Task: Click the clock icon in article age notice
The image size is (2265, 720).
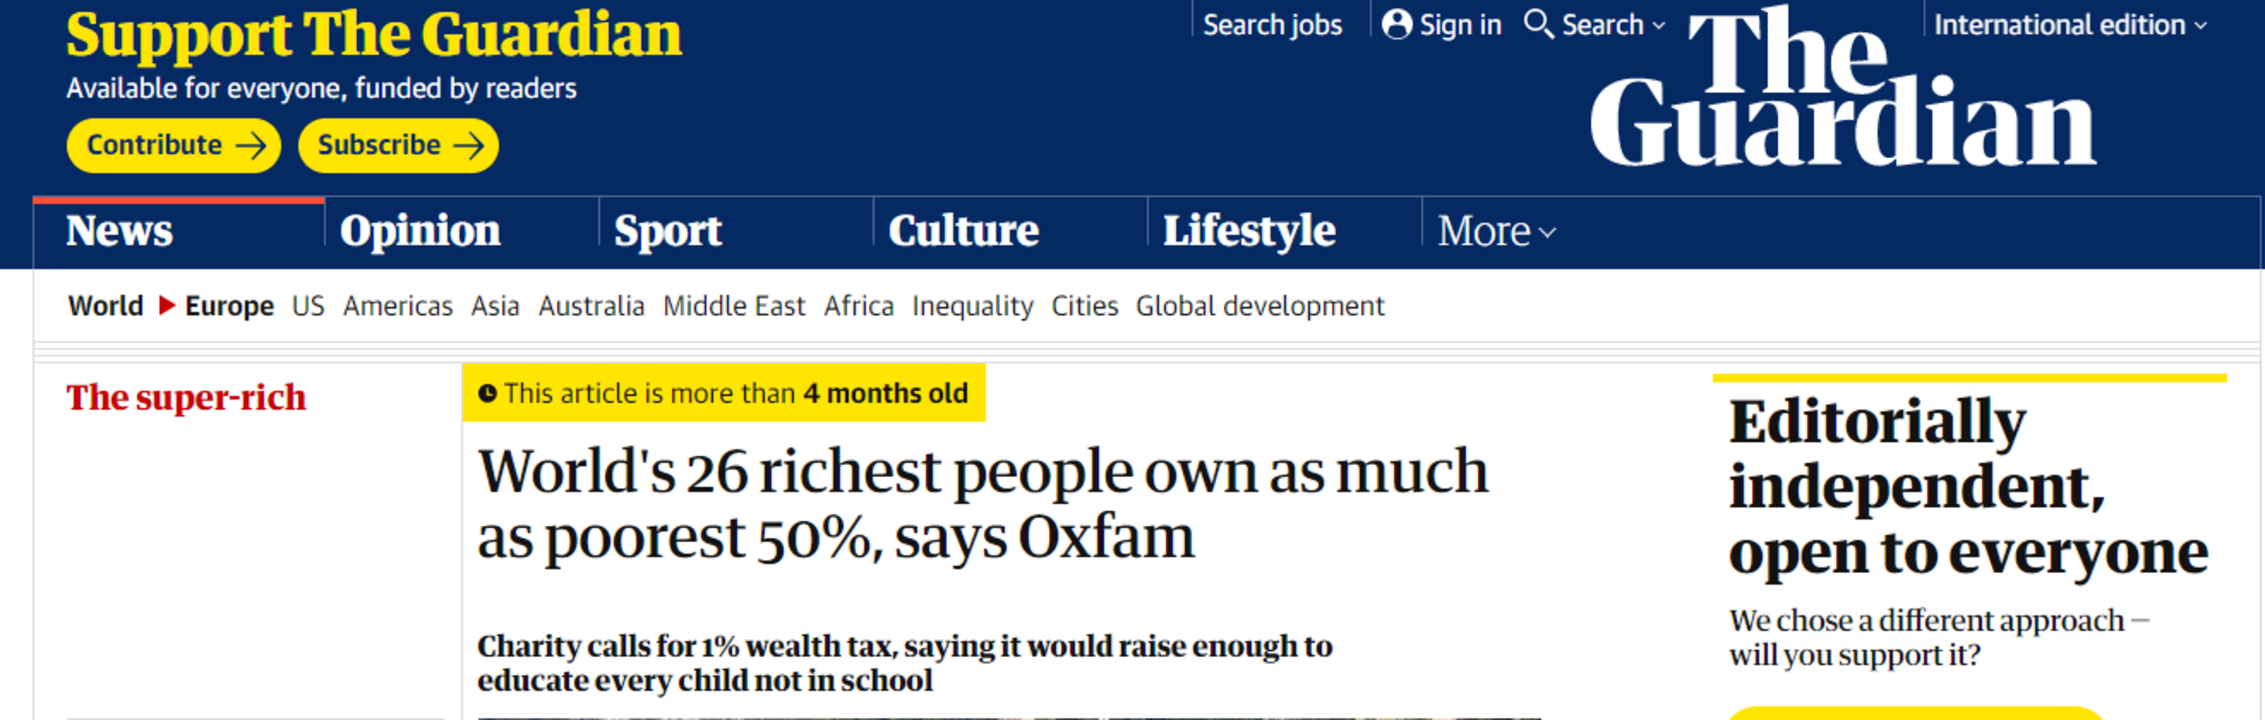Action: (487, 394)
